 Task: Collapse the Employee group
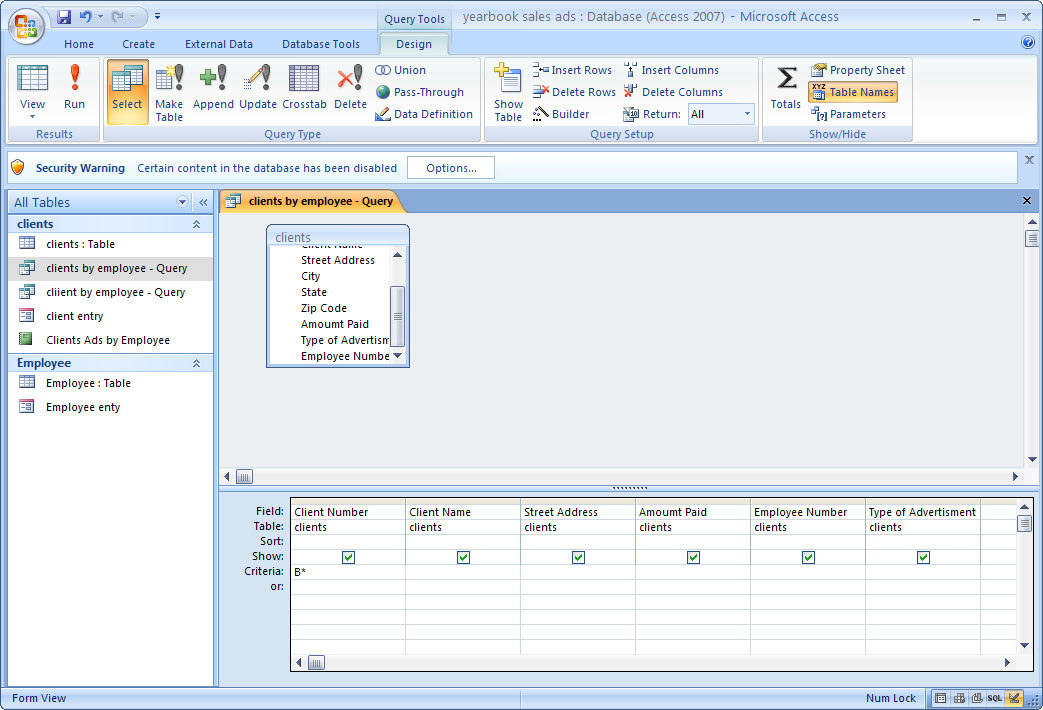point(196,363)
